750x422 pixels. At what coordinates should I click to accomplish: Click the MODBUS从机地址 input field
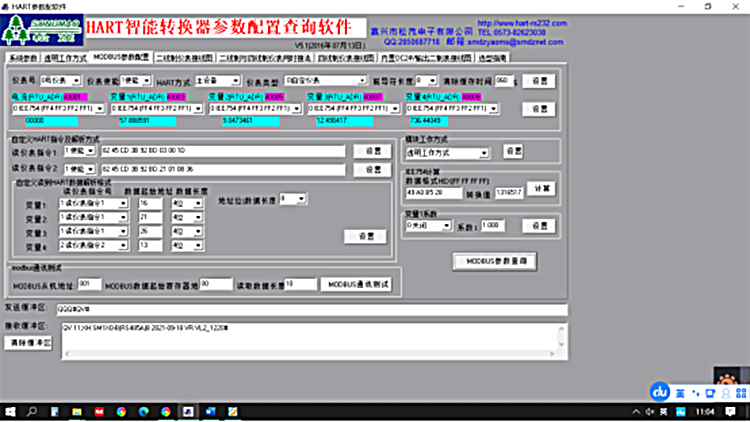click(x=89, y=284)
